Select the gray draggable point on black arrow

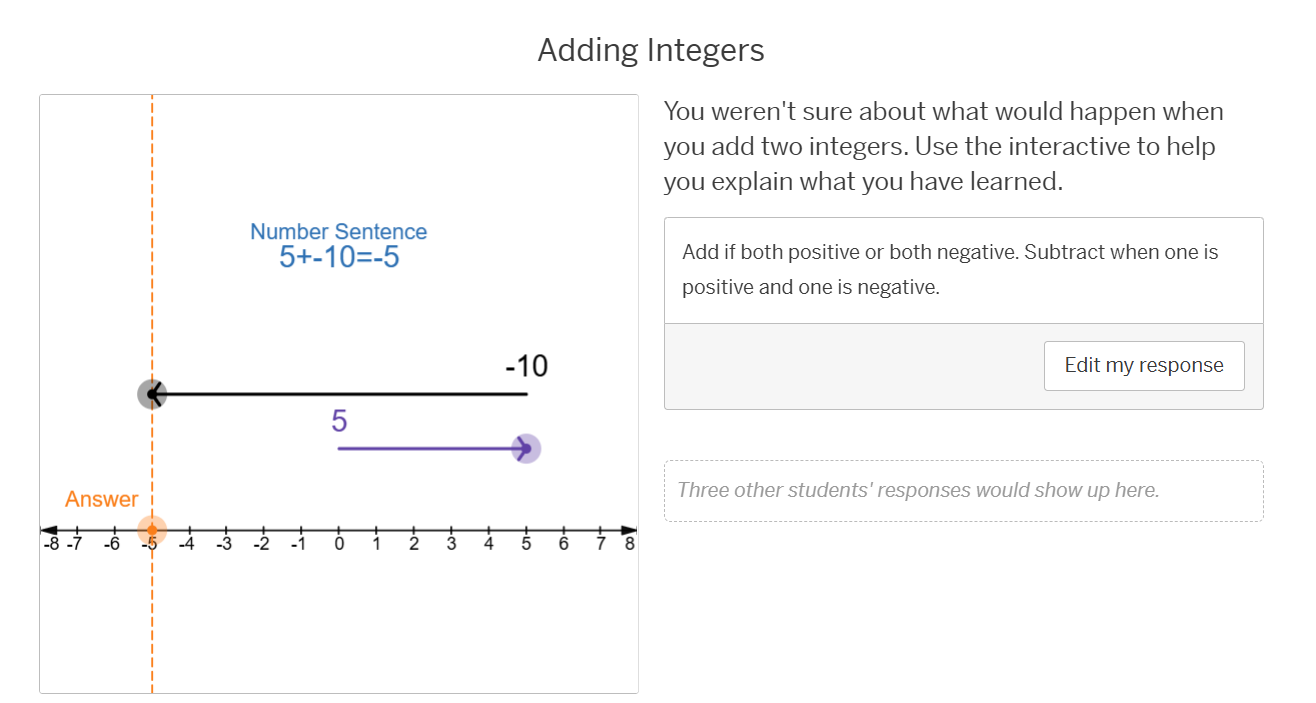pos(151,394)
